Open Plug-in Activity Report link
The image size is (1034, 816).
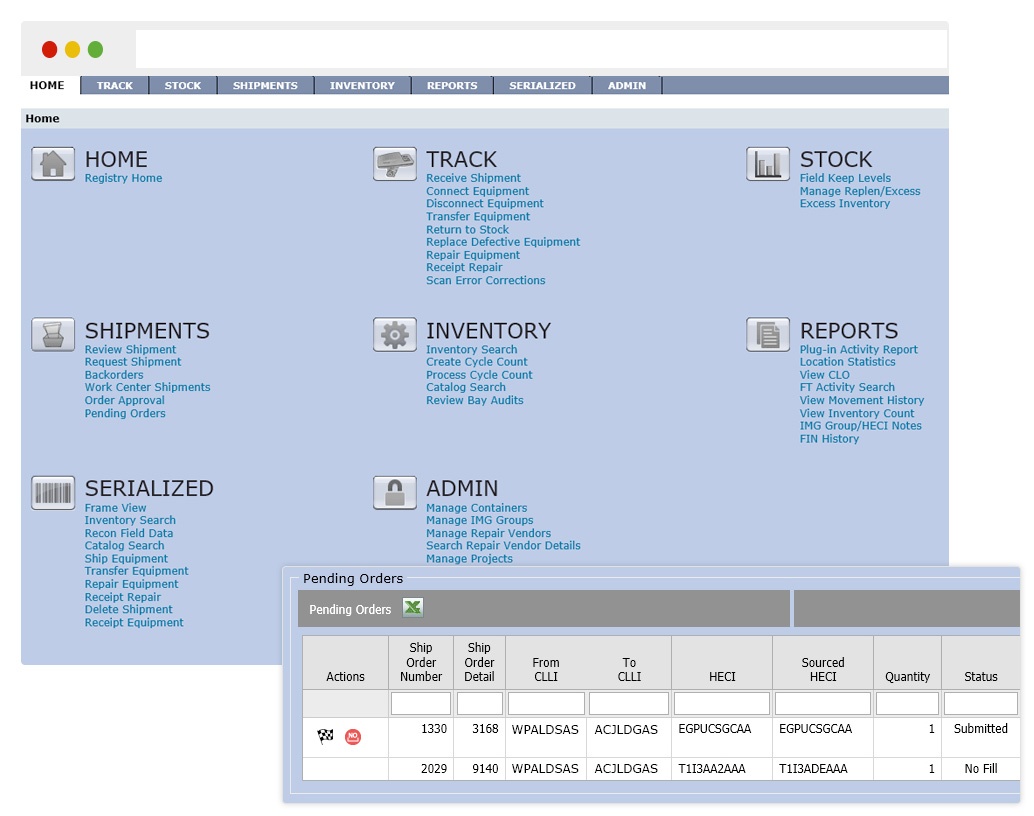point(859,350)
